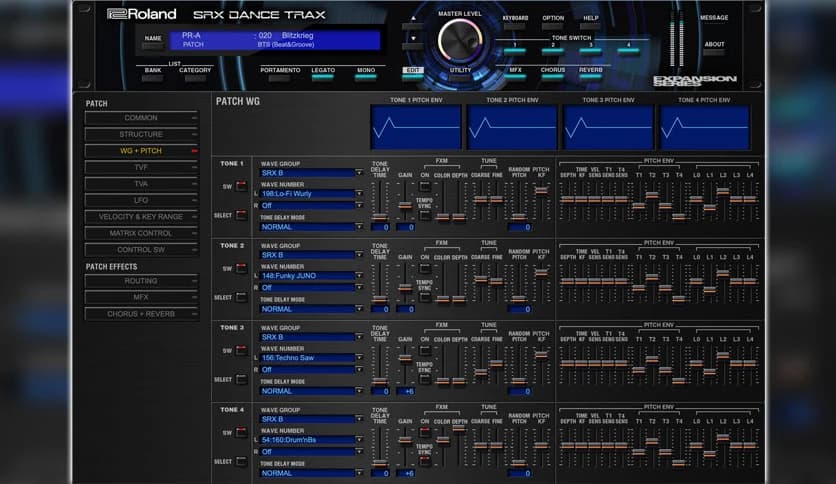Viewport: 836px width, 484px height.
Task: Open the Option menu
Action: (x=553, y=26)
